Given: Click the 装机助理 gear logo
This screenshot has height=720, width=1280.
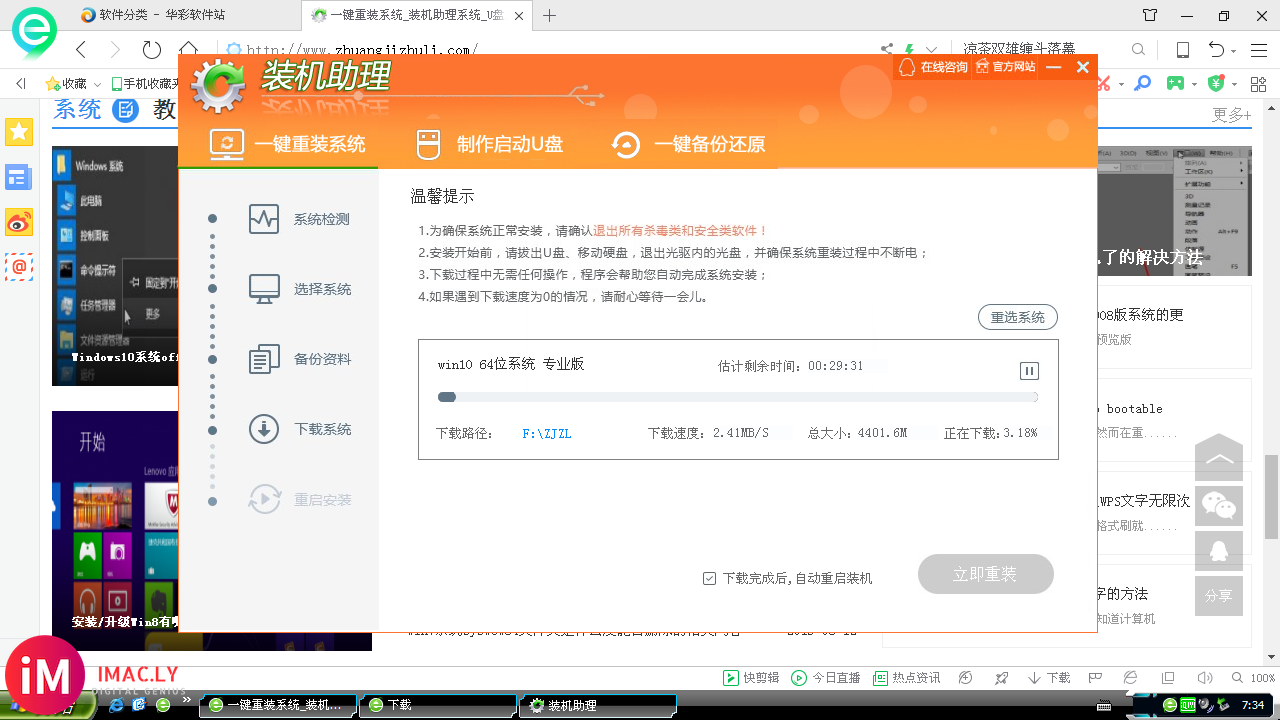Looking at the screenshot, I should pyautogui.click(x=218, y=85).
